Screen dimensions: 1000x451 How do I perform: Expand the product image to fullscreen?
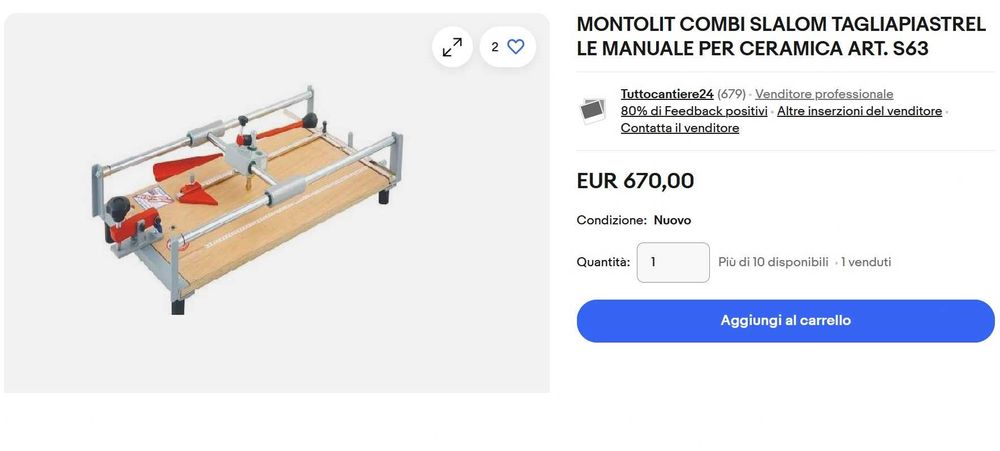tap(452, 47)
